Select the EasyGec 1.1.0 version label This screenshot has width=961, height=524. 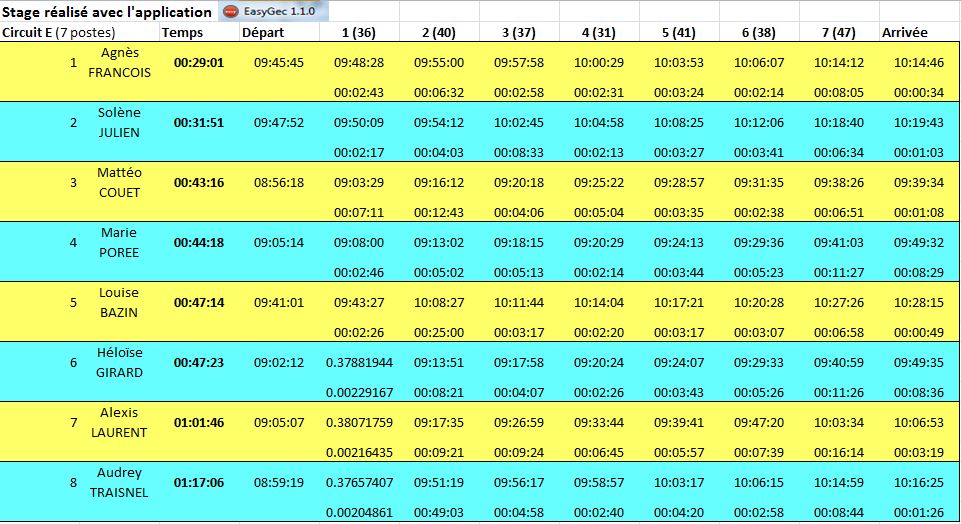pos(279,12)
